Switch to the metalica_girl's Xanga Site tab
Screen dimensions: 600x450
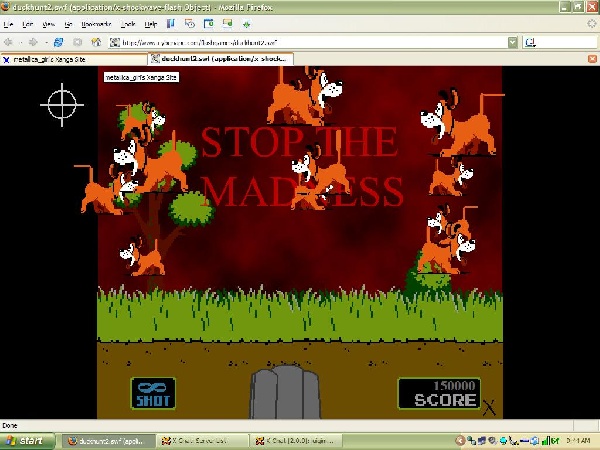click(x=73, y=59)
